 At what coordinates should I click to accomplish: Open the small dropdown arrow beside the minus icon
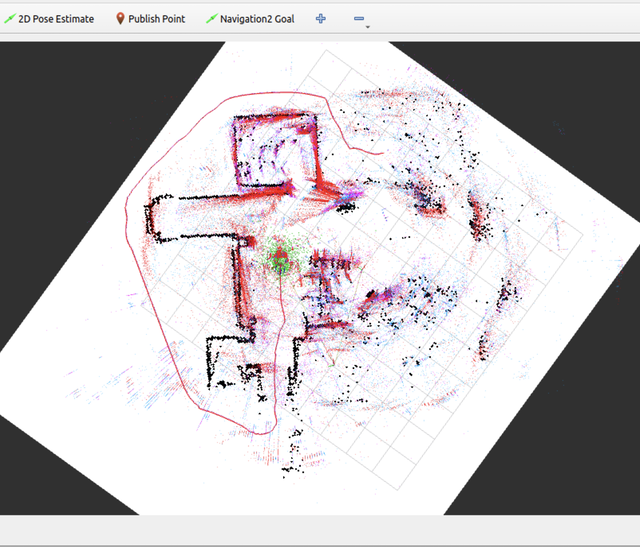368,27
